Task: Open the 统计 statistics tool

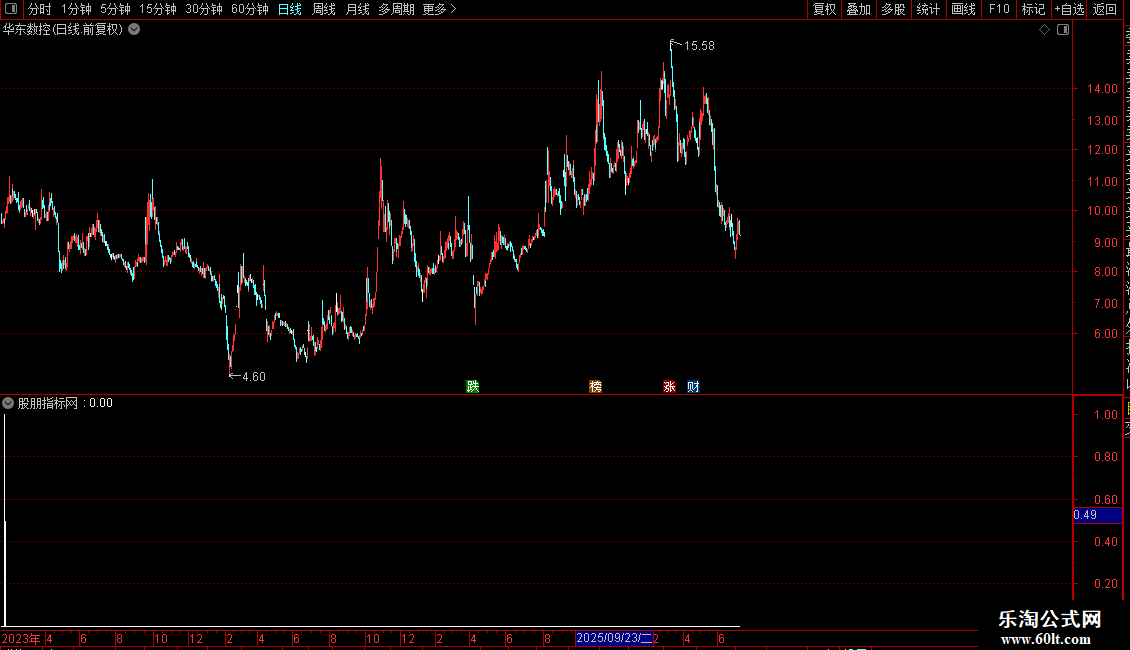Action: point(928,9)
